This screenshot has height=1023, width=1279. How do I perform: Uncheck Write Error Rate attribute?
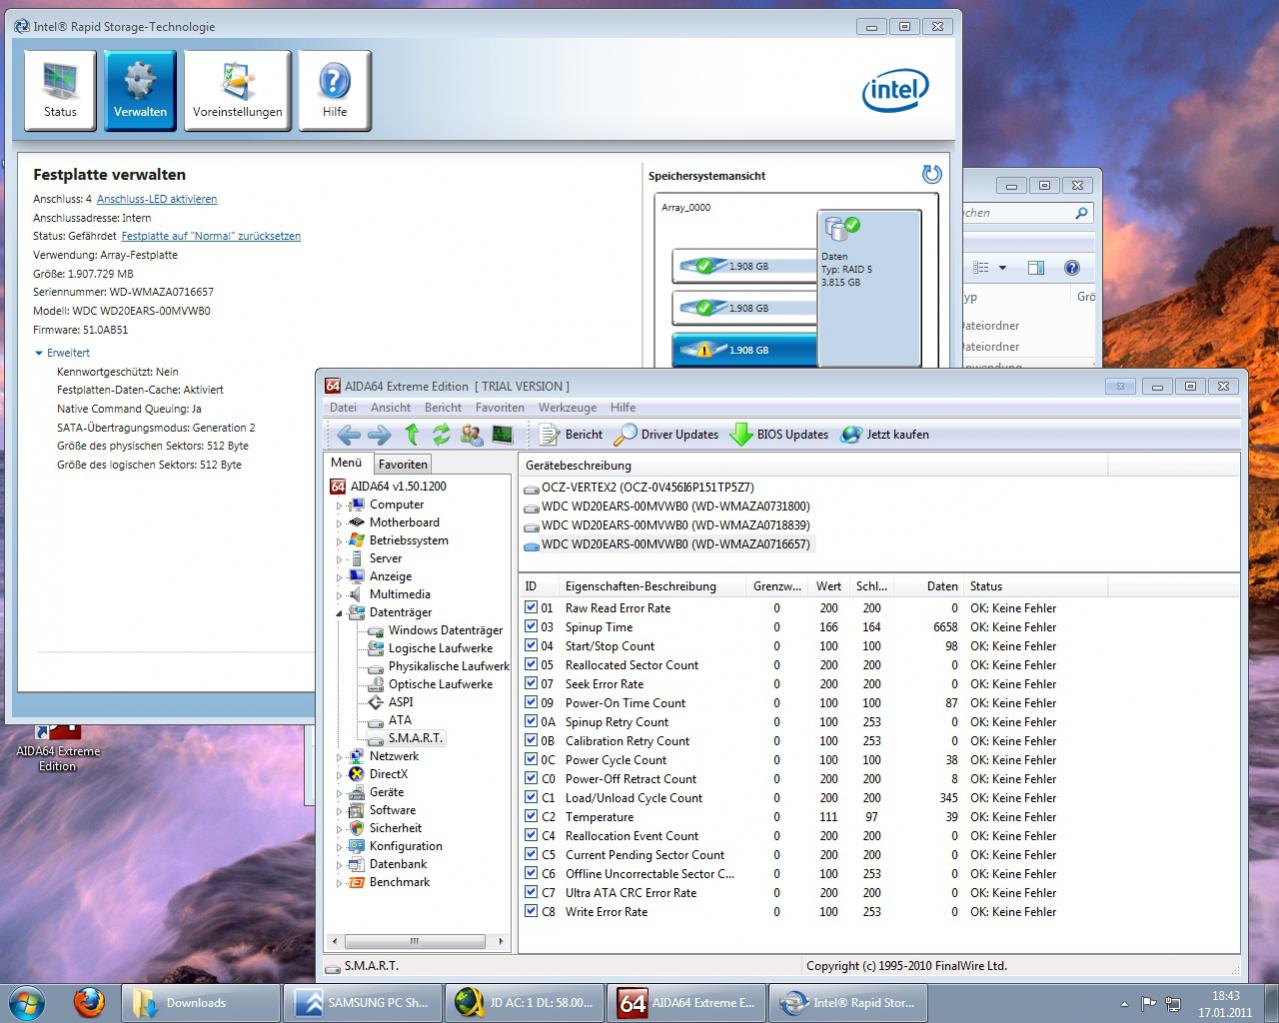531,911
